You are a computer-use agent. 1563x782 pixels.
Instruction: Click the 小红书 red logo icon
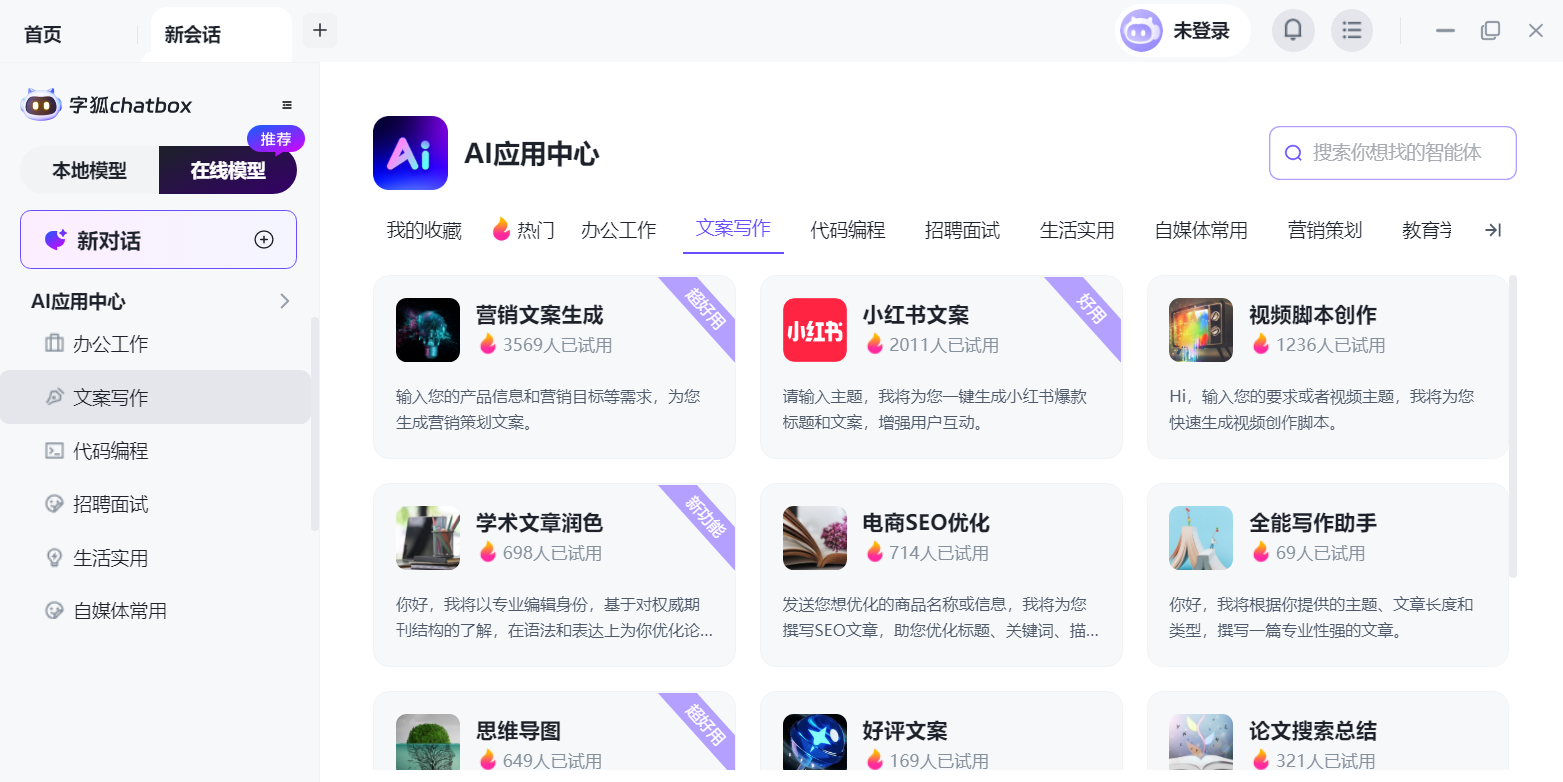click(x=815, y=330)
